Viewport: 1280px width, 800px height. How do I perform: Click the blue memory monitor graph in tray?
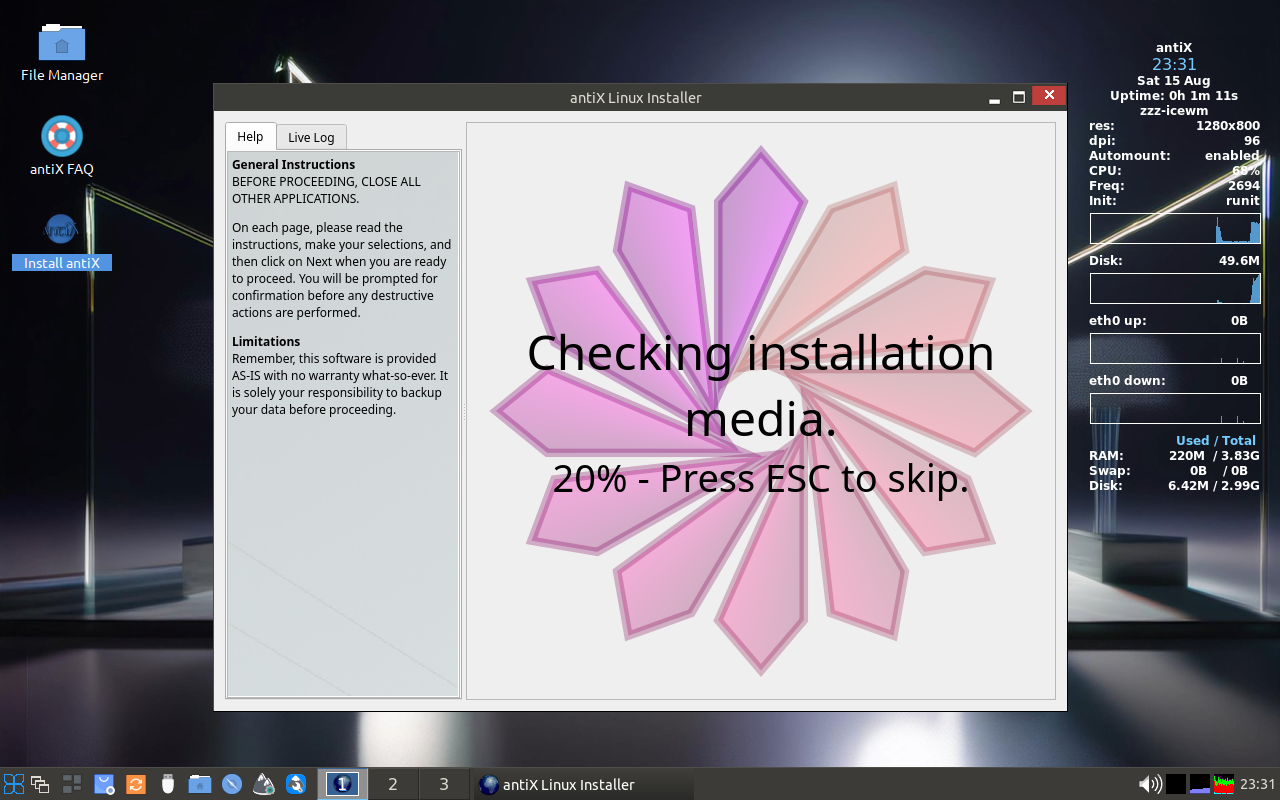pyautogui.click(x=1199, y=784)
